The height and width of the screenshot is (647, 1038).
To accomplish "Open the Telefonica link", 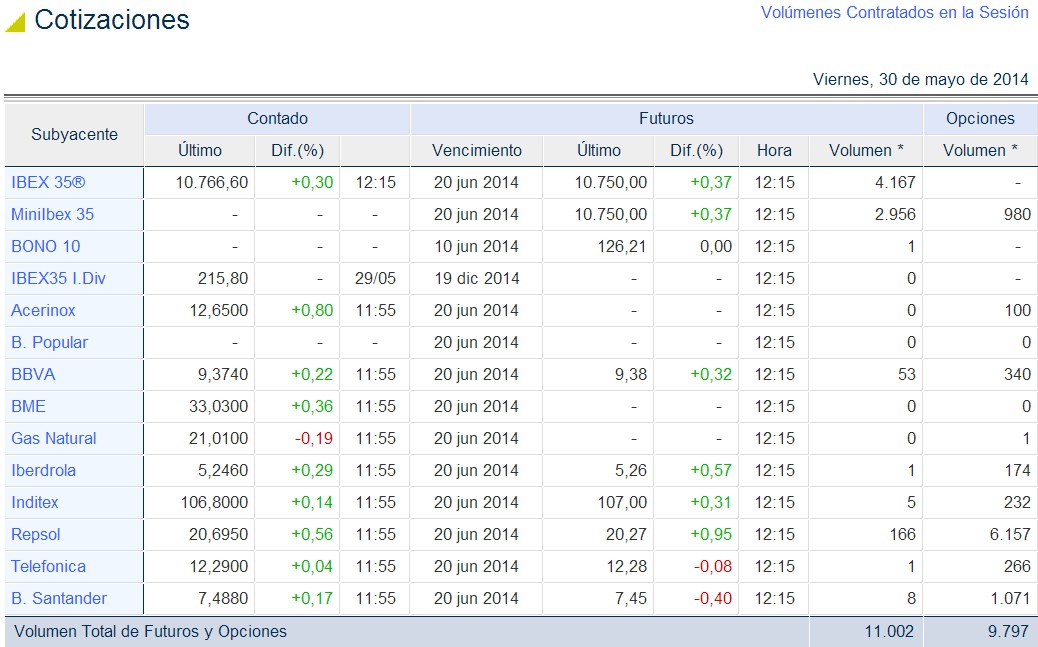I will (48, 566).
